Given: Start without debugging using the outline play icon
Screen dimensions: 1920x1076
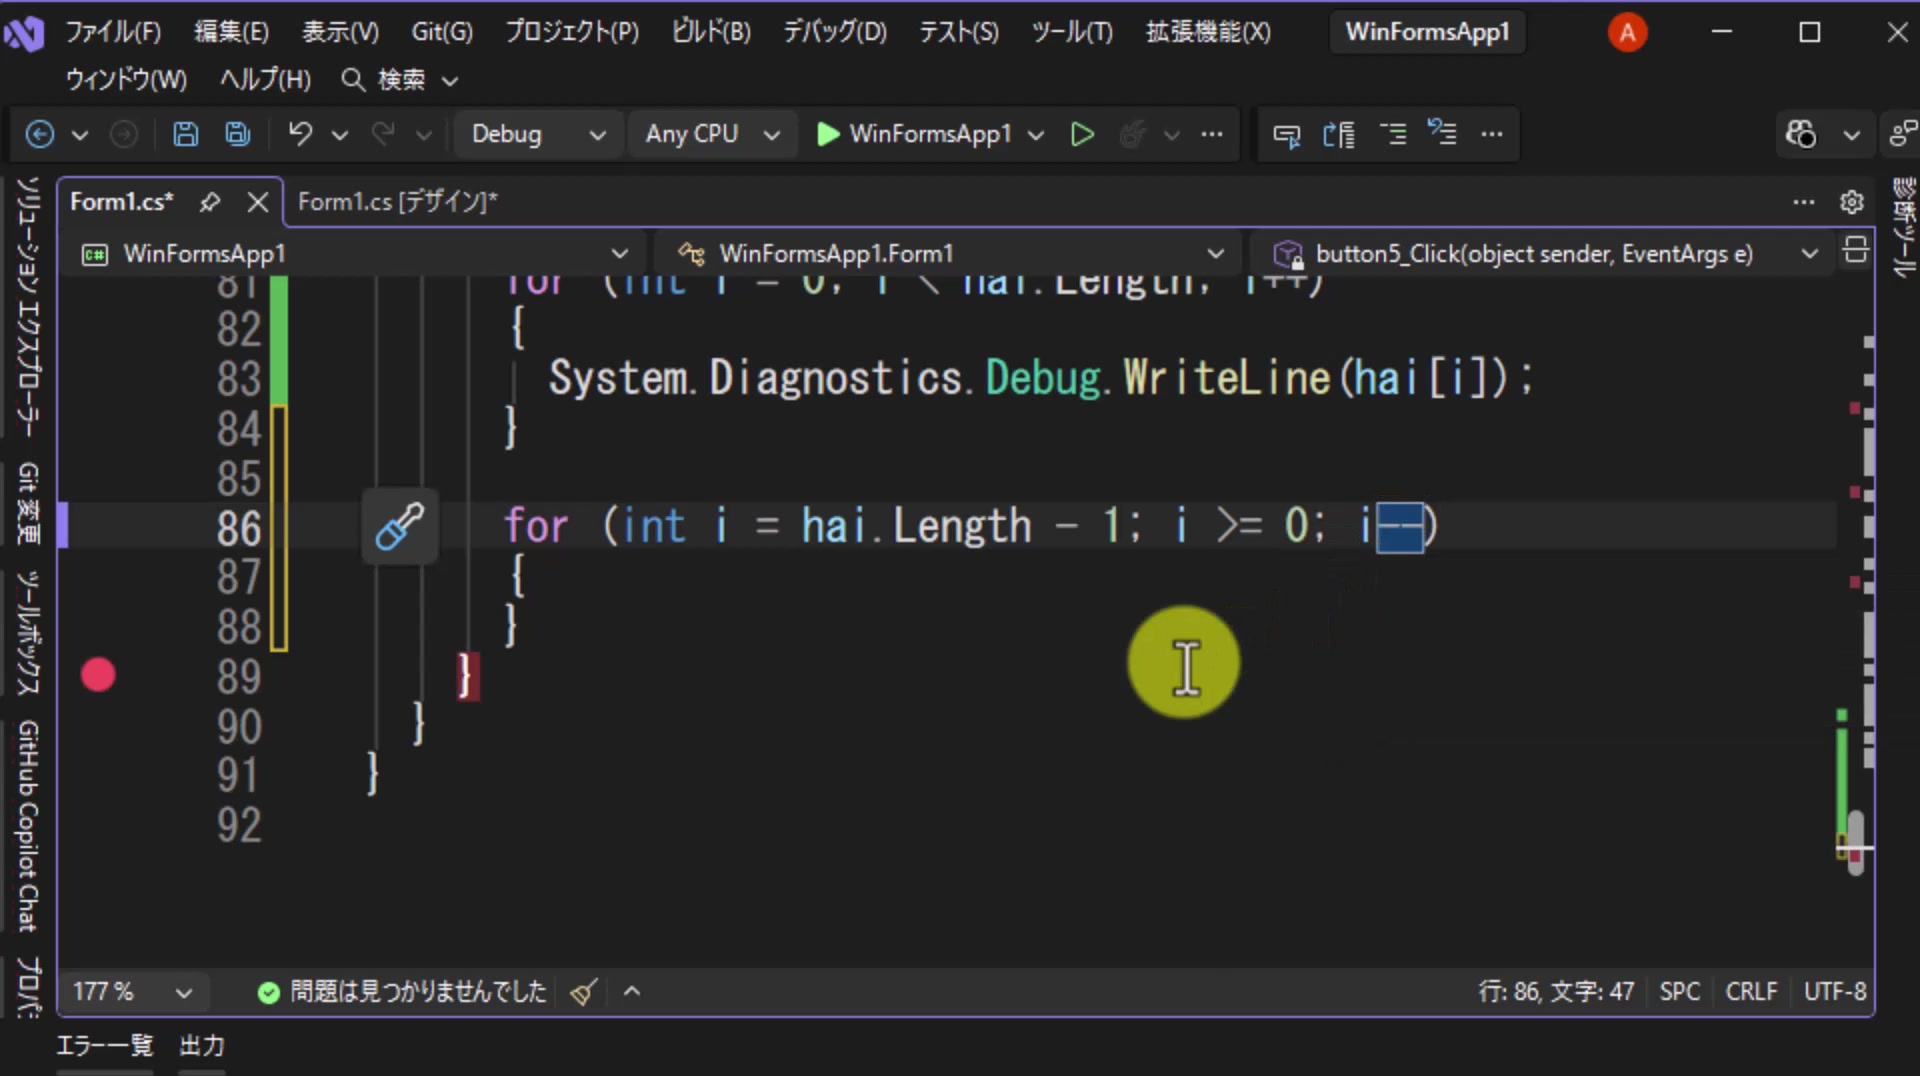Looking at the screenshot, I should [1082, 134].
